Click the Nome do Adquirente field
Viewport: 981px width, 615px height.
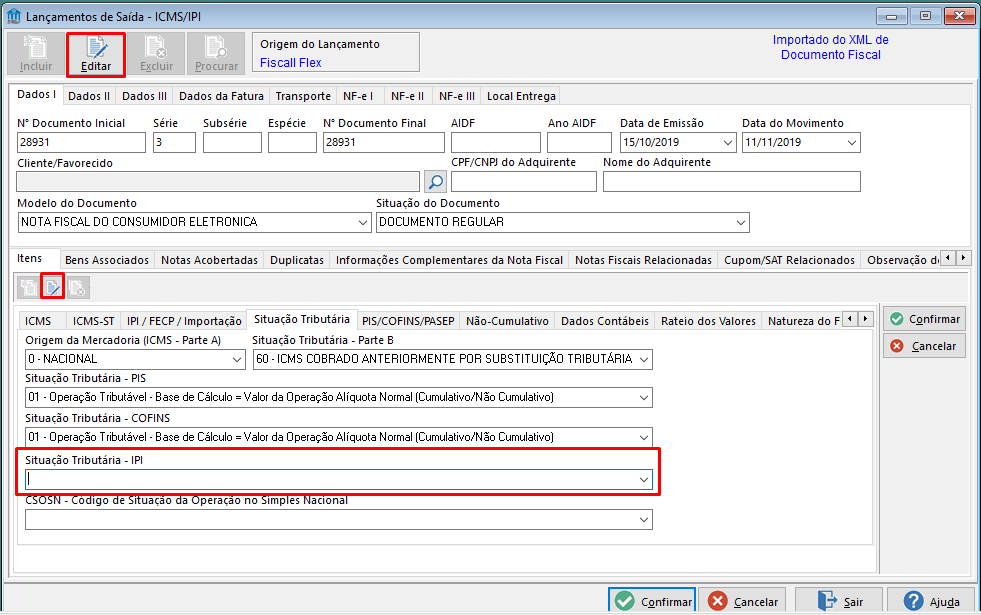731,182
